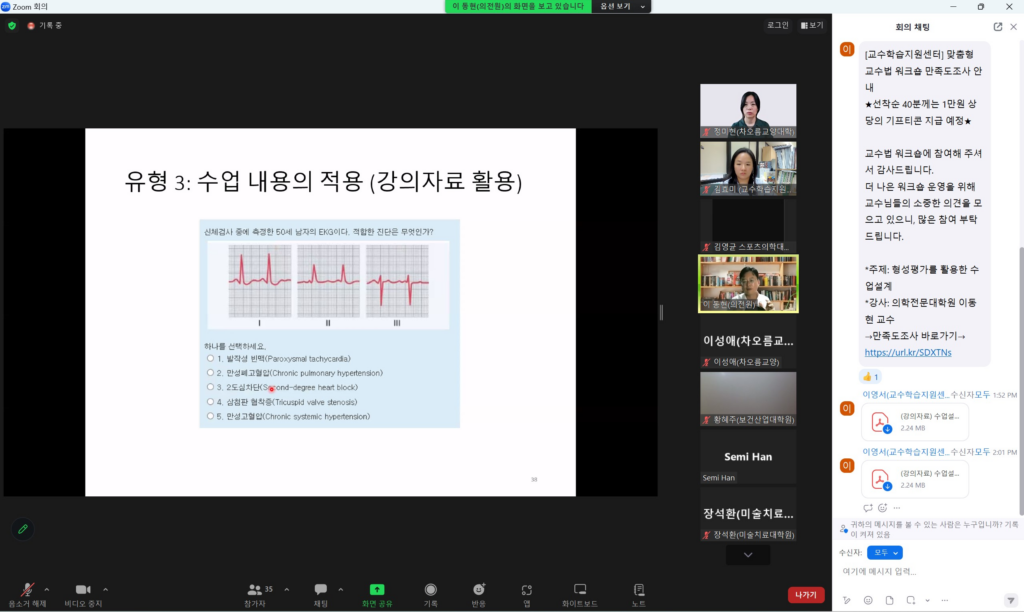Click the emoji icon below the message box
The width and height of the screenshot is (1024, 612).
tap(867, 600)
